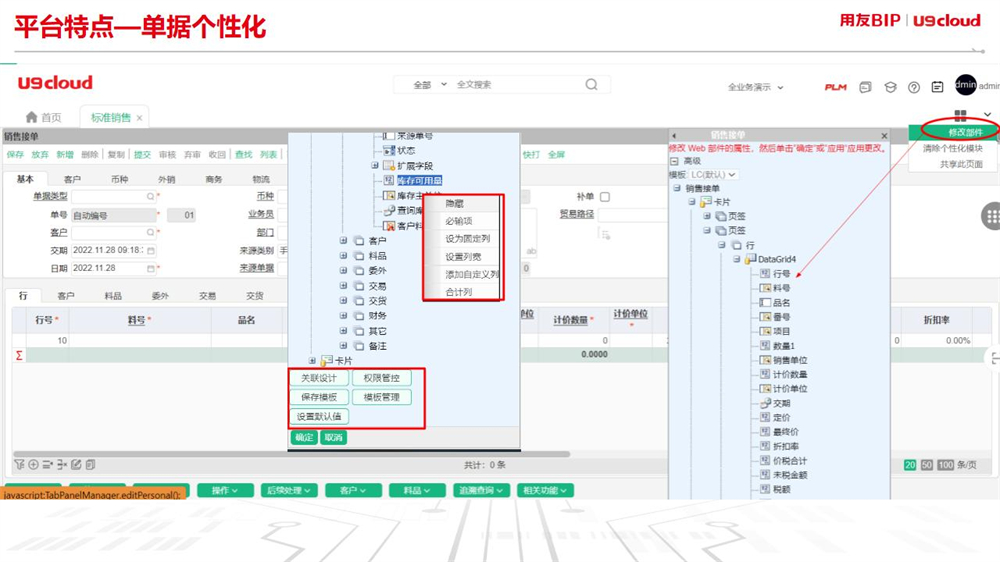Click the search magnifier in 全文搜索 box
Image resolution: width=1000 pixels, height=562 pixels.
pyautogui.click(x=591, y=84)
